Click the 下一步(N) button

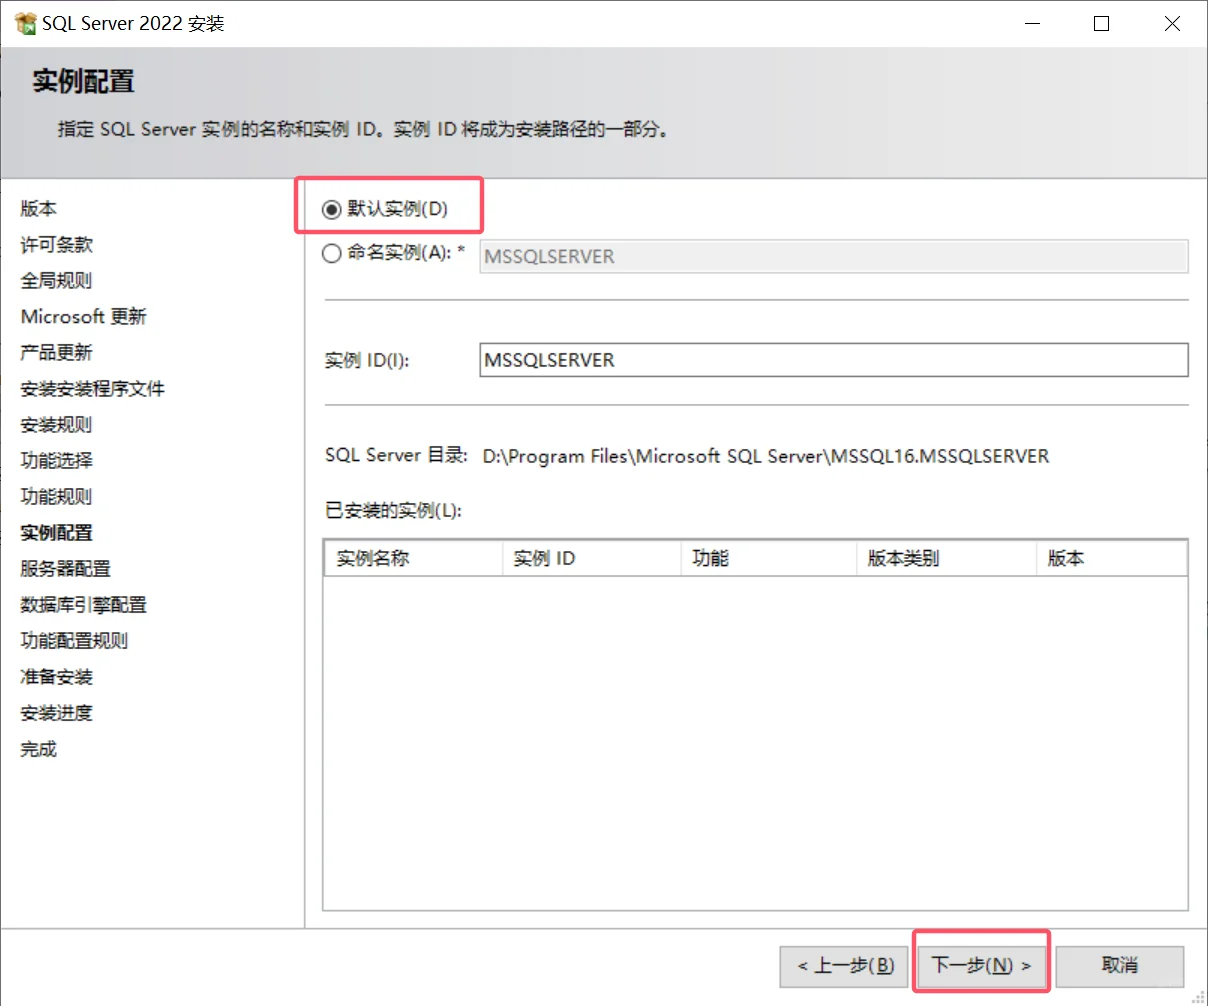tap(981, 965)
